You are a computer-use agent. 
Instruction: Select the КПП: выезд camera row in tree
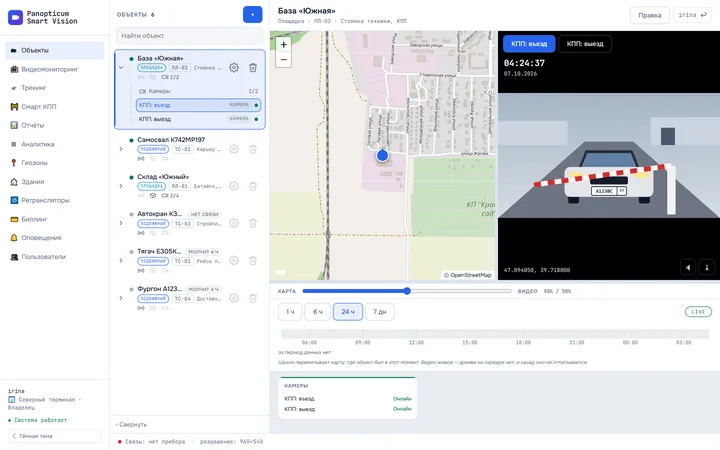click(198, 119)
